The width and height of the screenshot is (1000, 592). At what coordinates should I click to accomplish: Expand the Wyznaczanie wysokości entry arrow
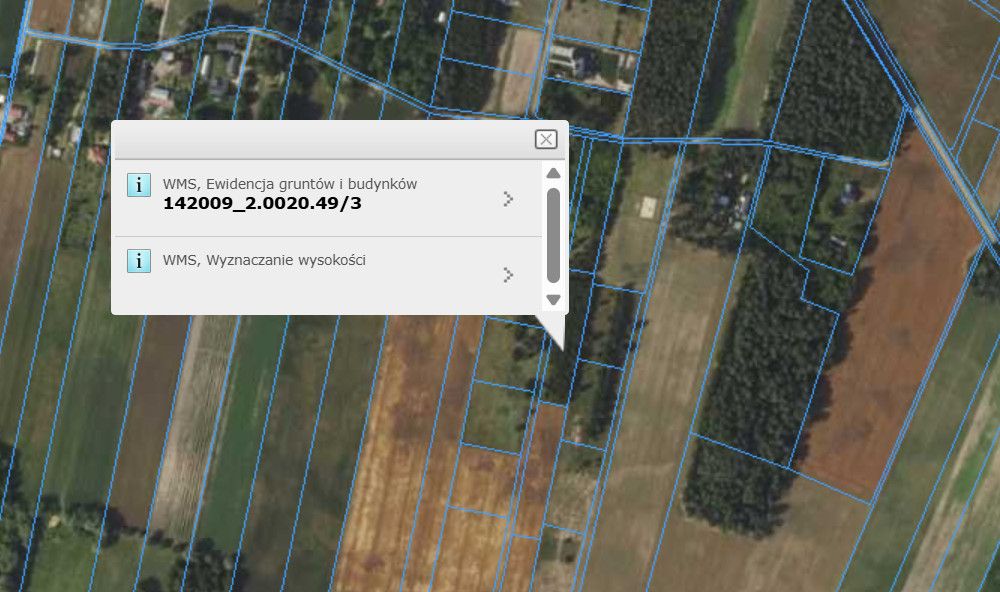(x=508, y=274)
